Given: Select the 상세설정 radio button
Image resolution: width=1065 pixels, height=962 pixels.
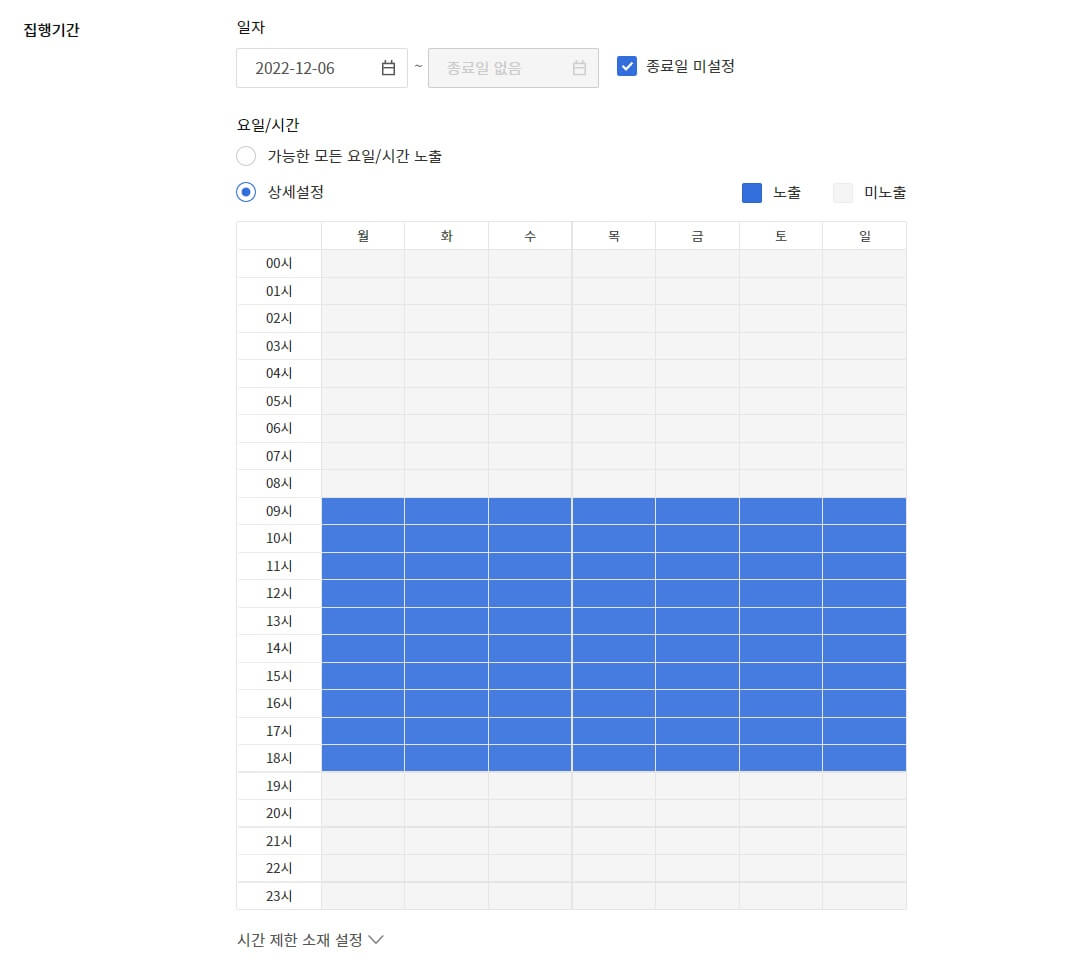Looking at the screenshot, I should (246, 192).
